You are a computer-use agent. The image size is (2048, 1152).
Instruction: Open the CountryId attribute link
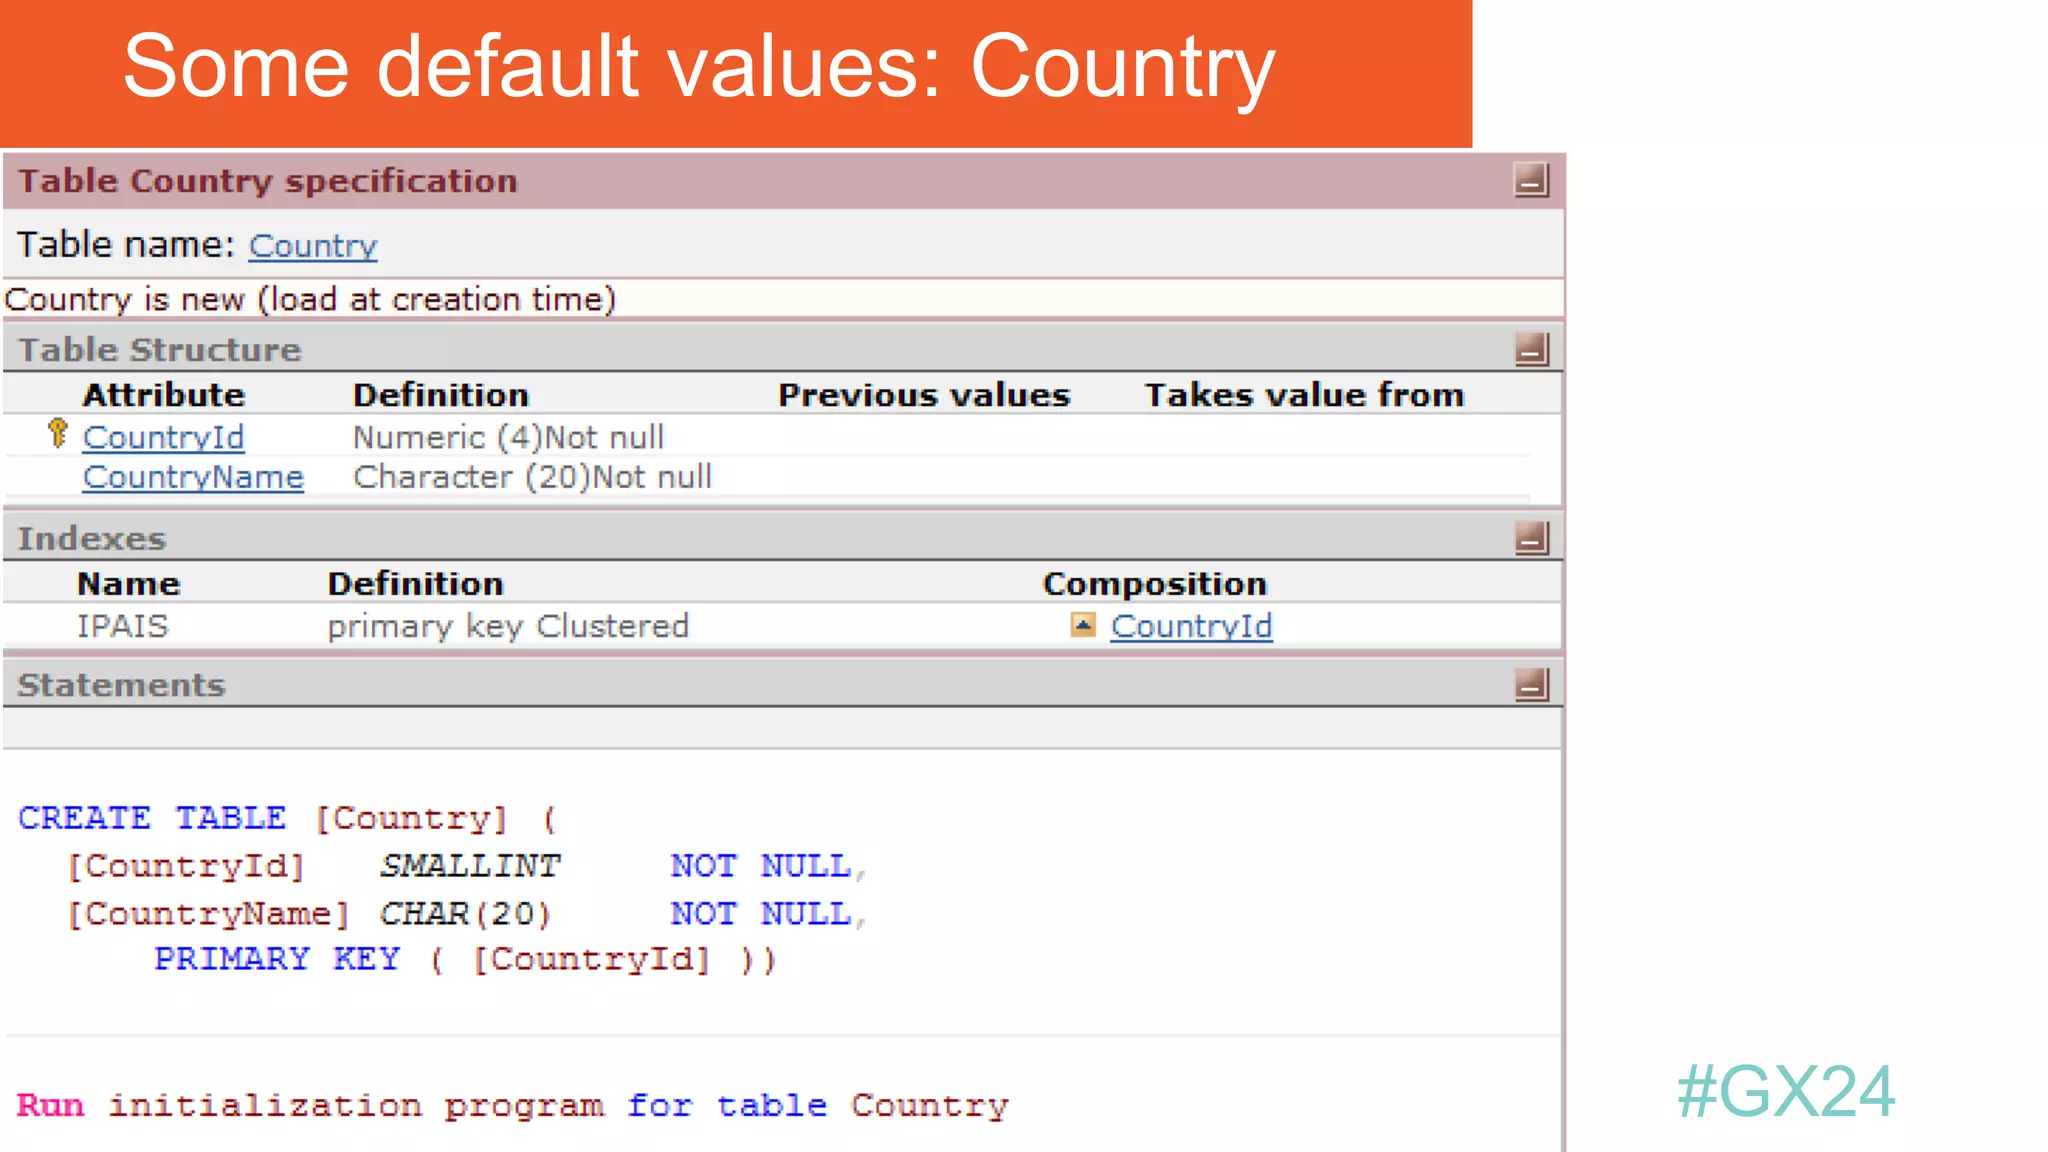click(x=163, y=438)
